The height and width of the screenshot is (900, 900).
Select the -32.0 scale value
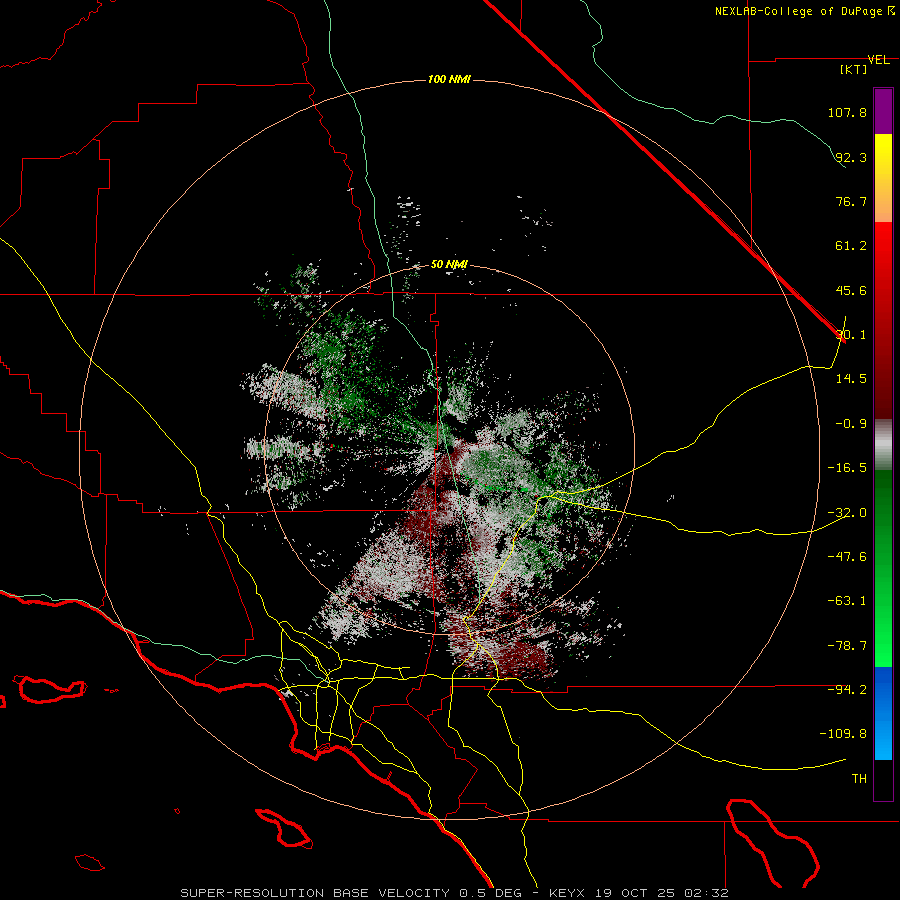click(x=847, y=512)
